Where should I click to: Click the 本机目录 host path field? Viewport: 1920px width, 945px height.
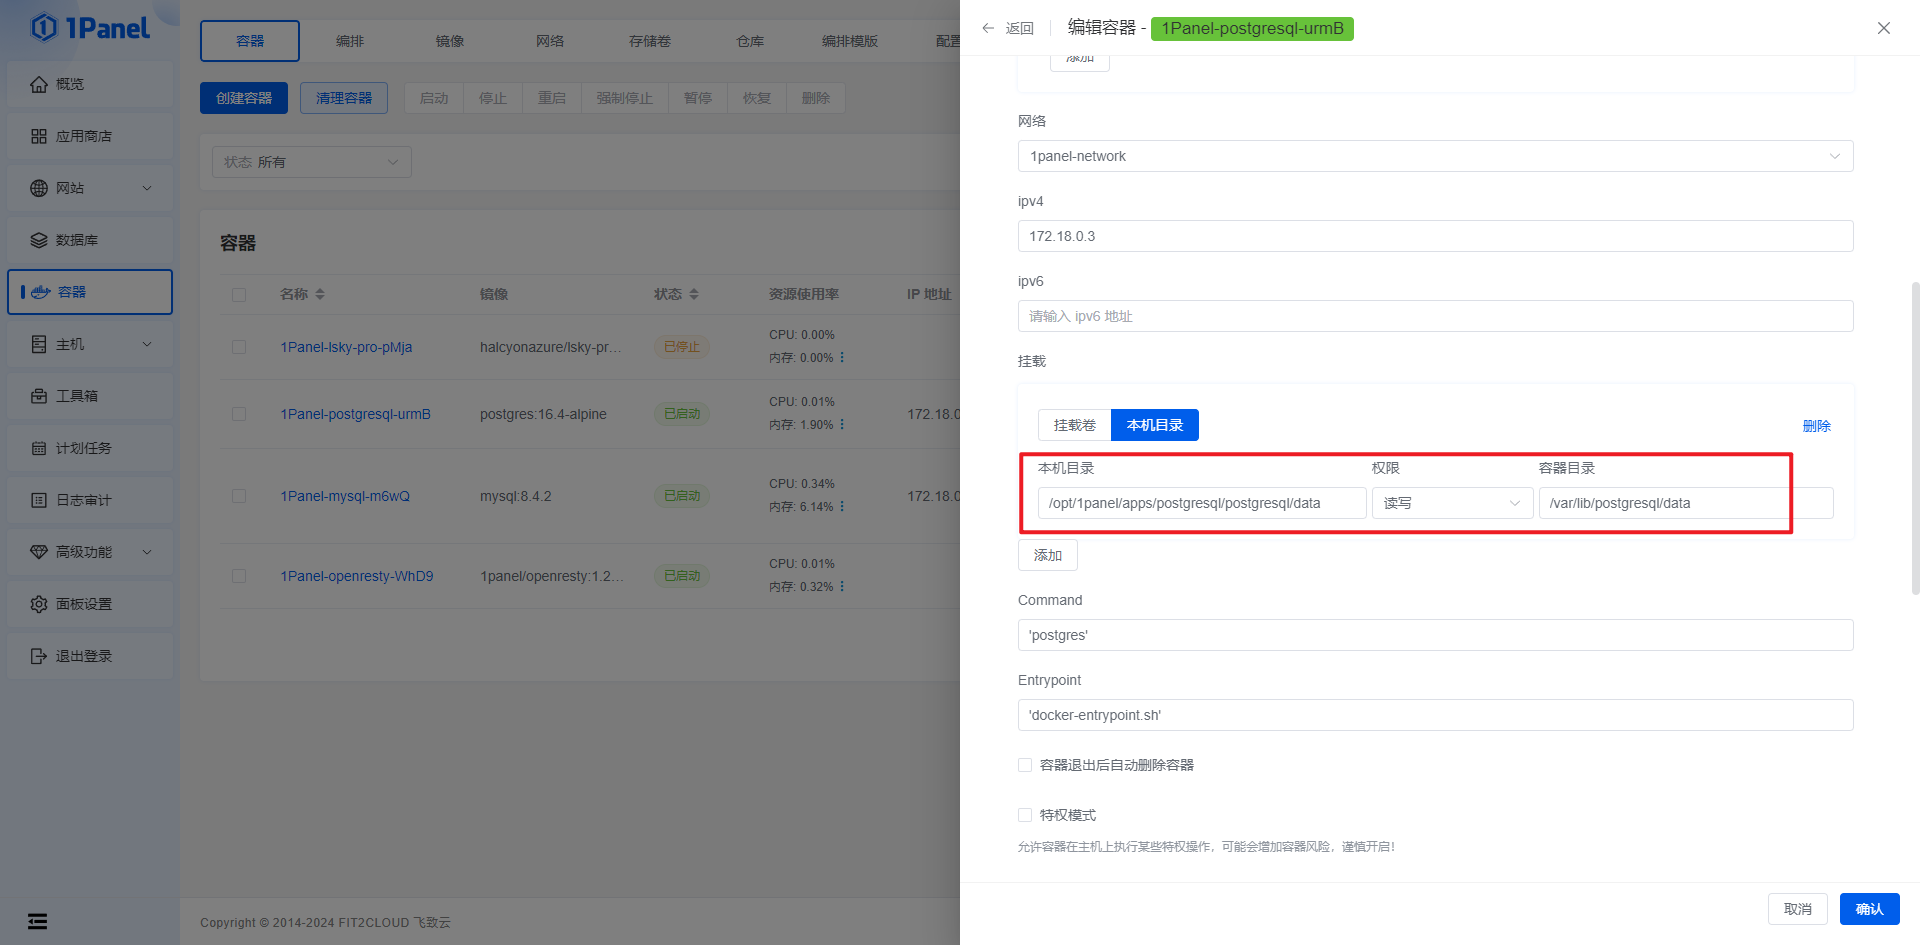(x=1202, y=503)
